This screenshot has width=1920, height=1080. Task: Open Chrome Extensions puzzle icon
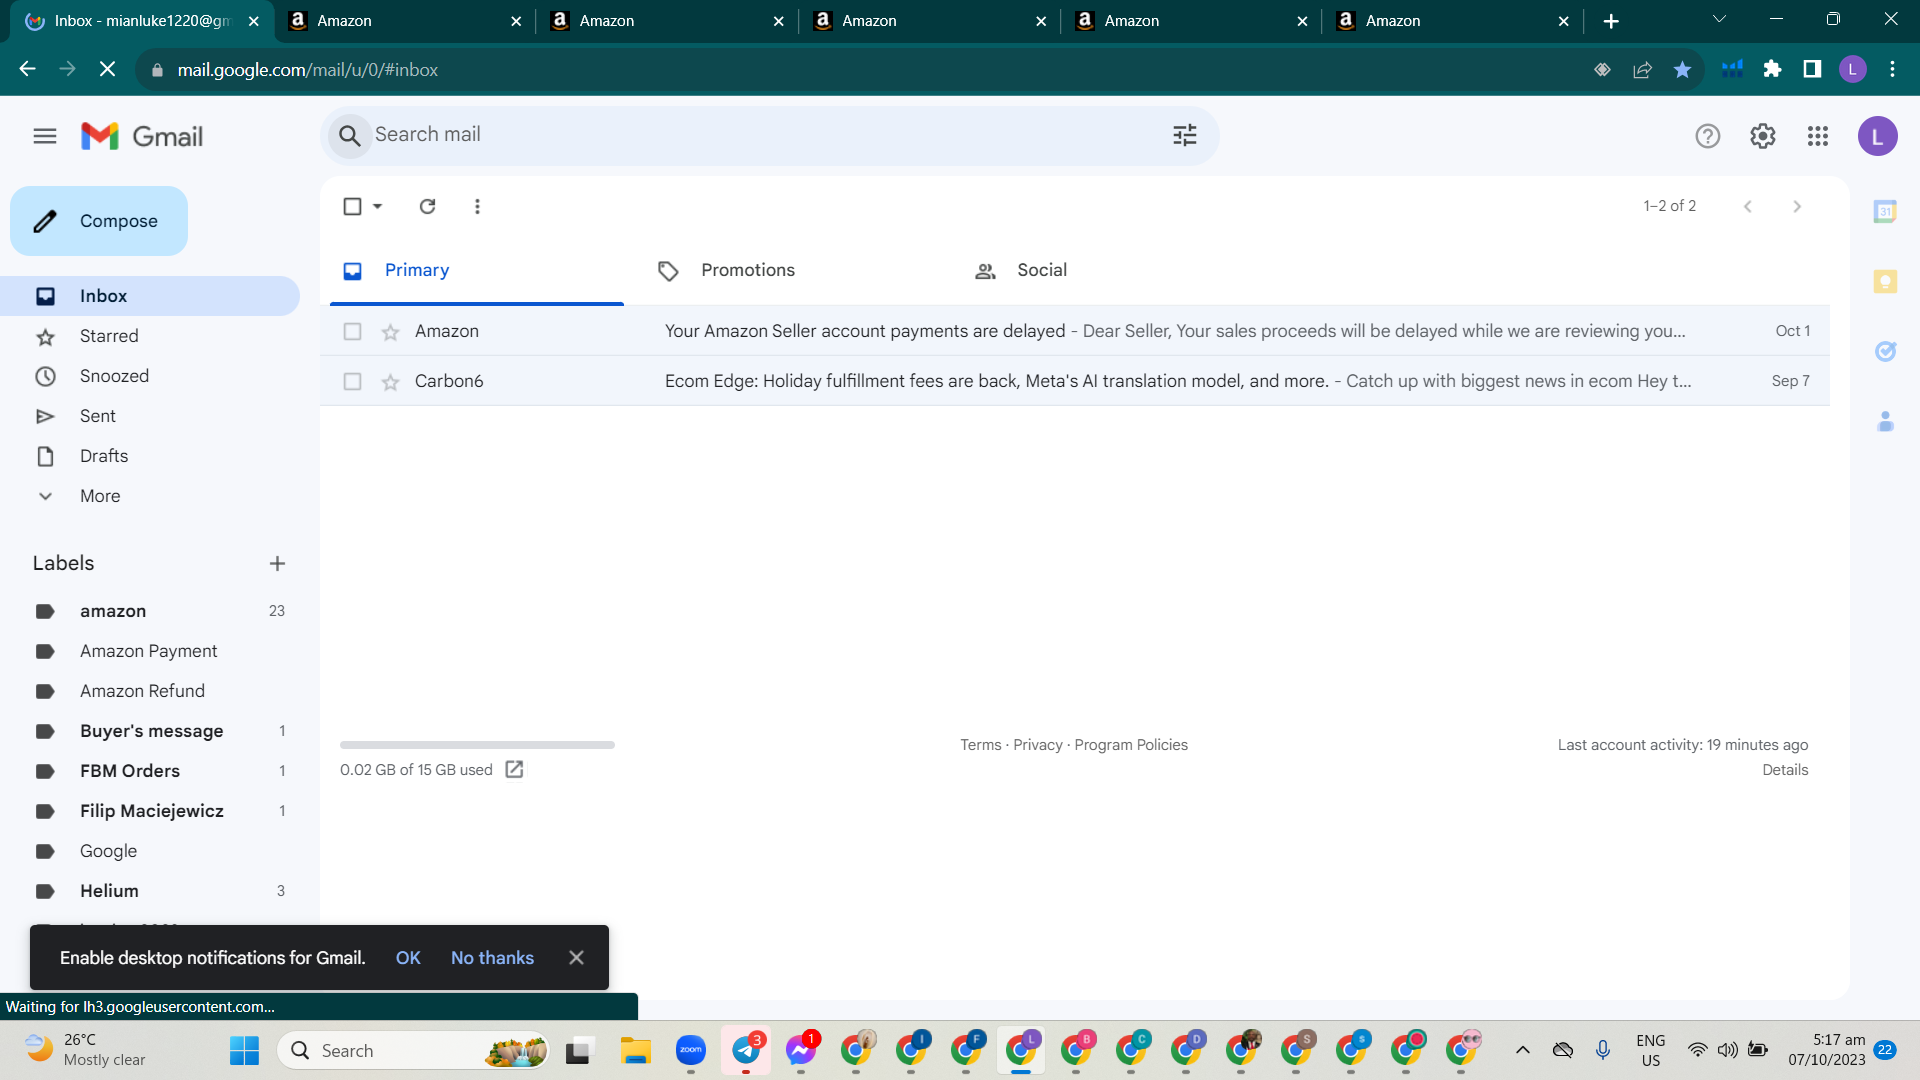(x=1772, y=69)
